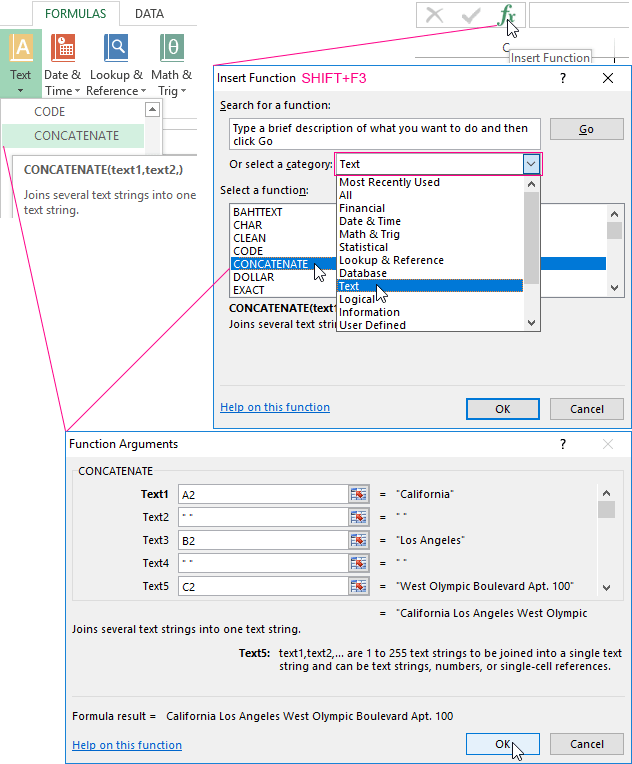632x764 pixels.
Task: Close the Insert Function dialog
Action: (x=608, y=78)
